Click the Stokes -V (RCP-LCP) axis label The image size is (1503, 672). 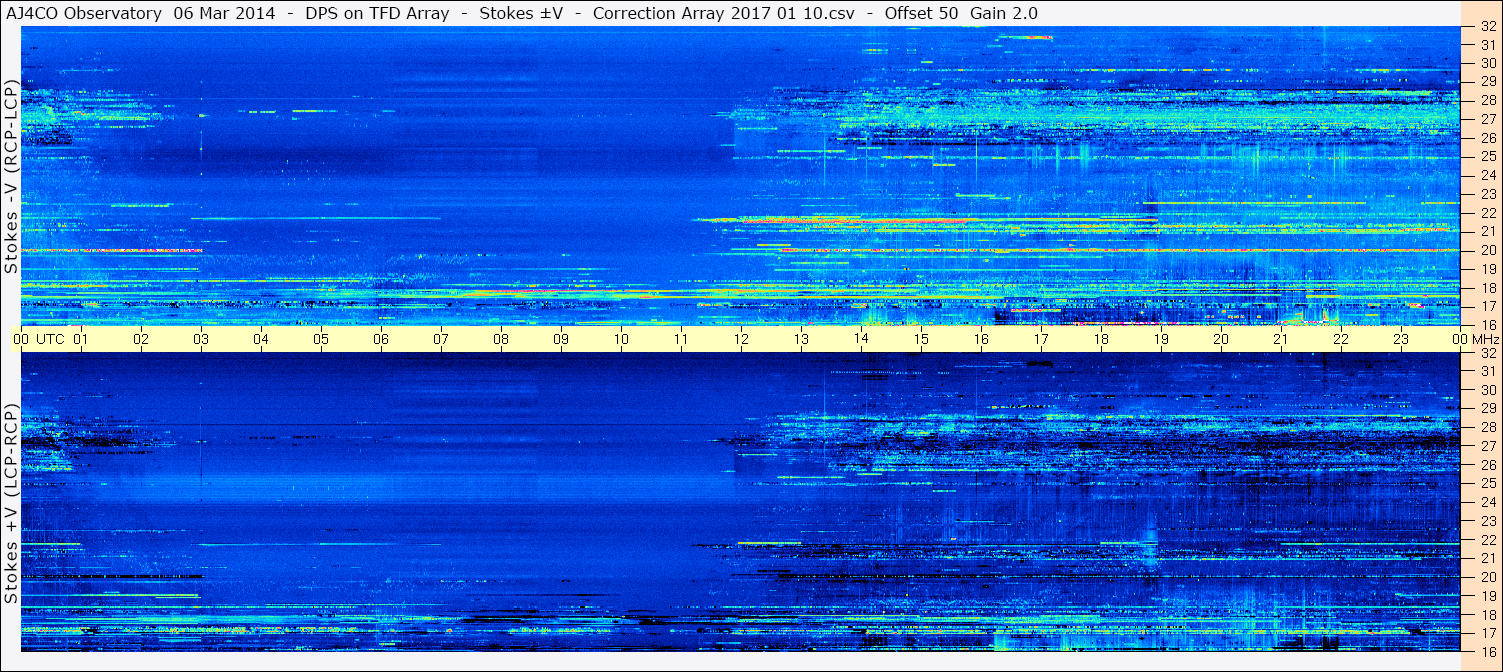coord(11,177)
